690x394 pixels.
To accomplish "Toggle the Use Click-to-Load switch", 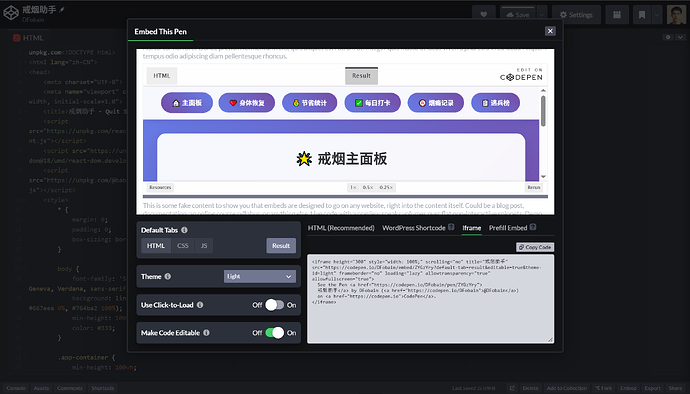I will (x=275, y=305).
